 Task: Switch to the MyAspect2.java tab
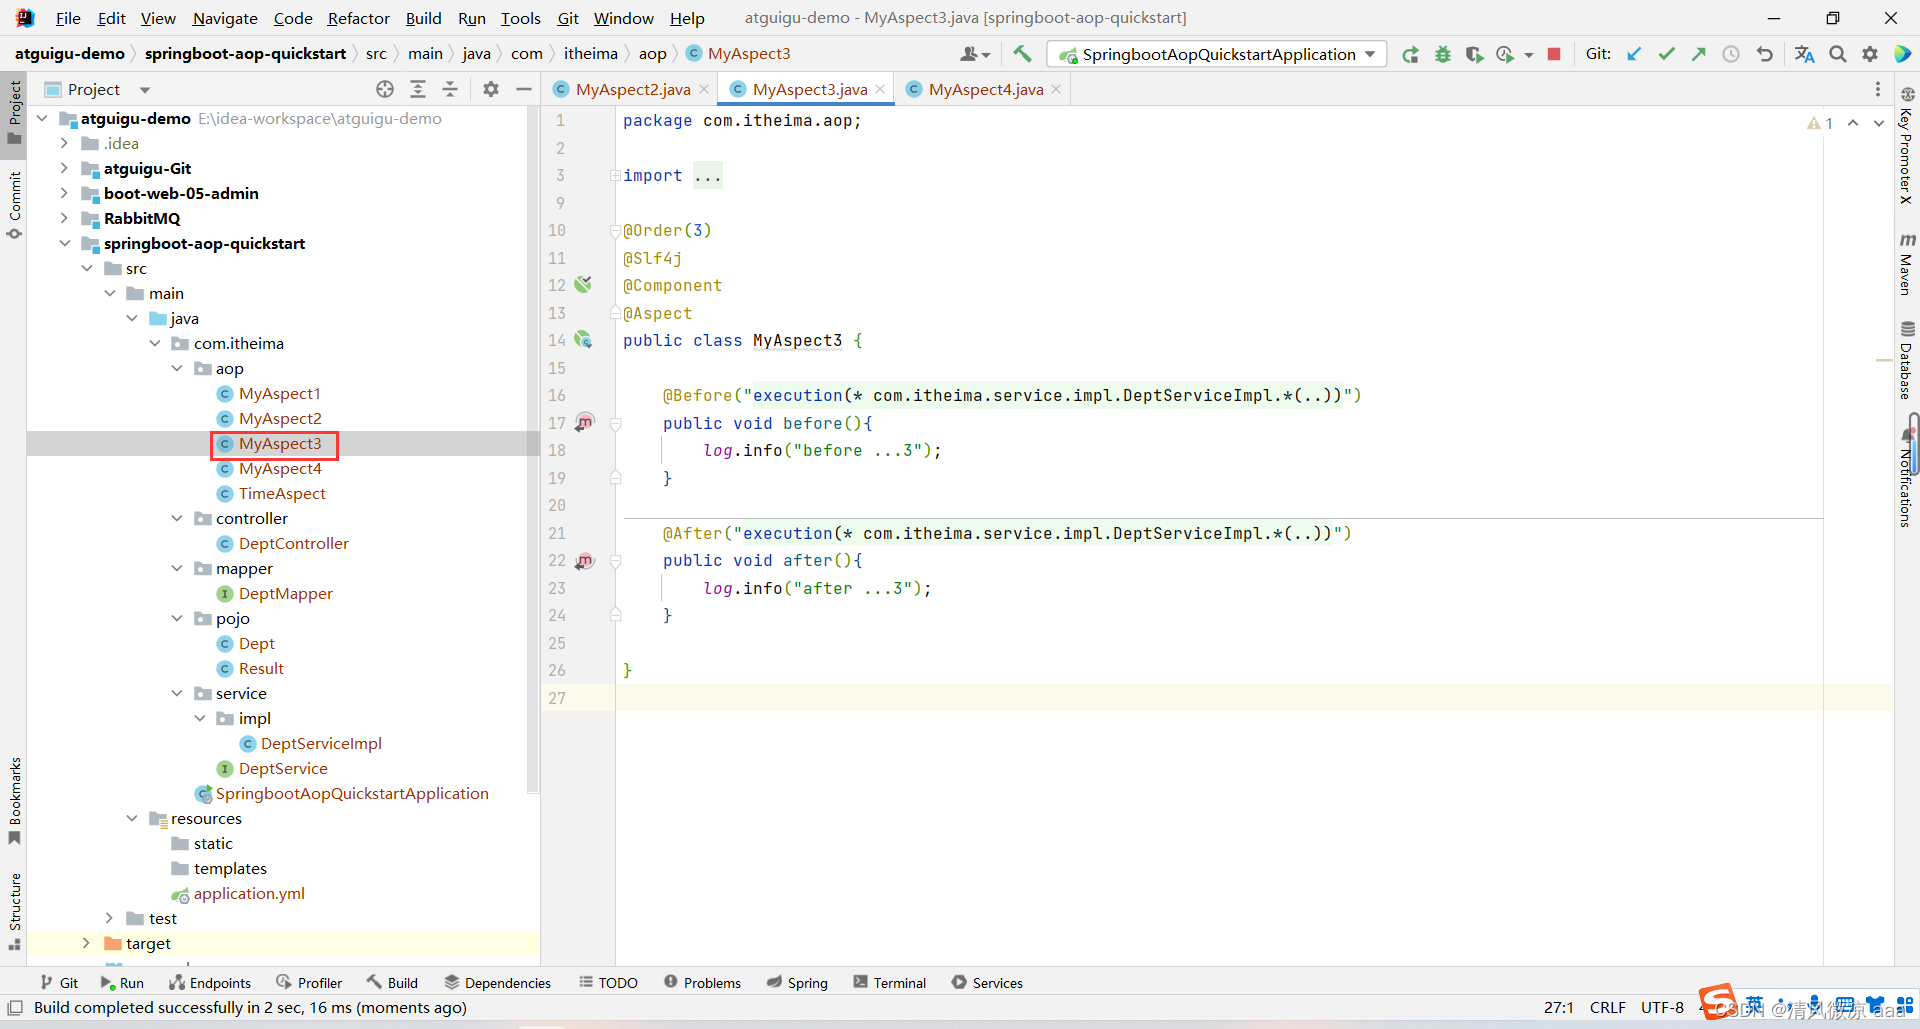click(x=633, y=89)
